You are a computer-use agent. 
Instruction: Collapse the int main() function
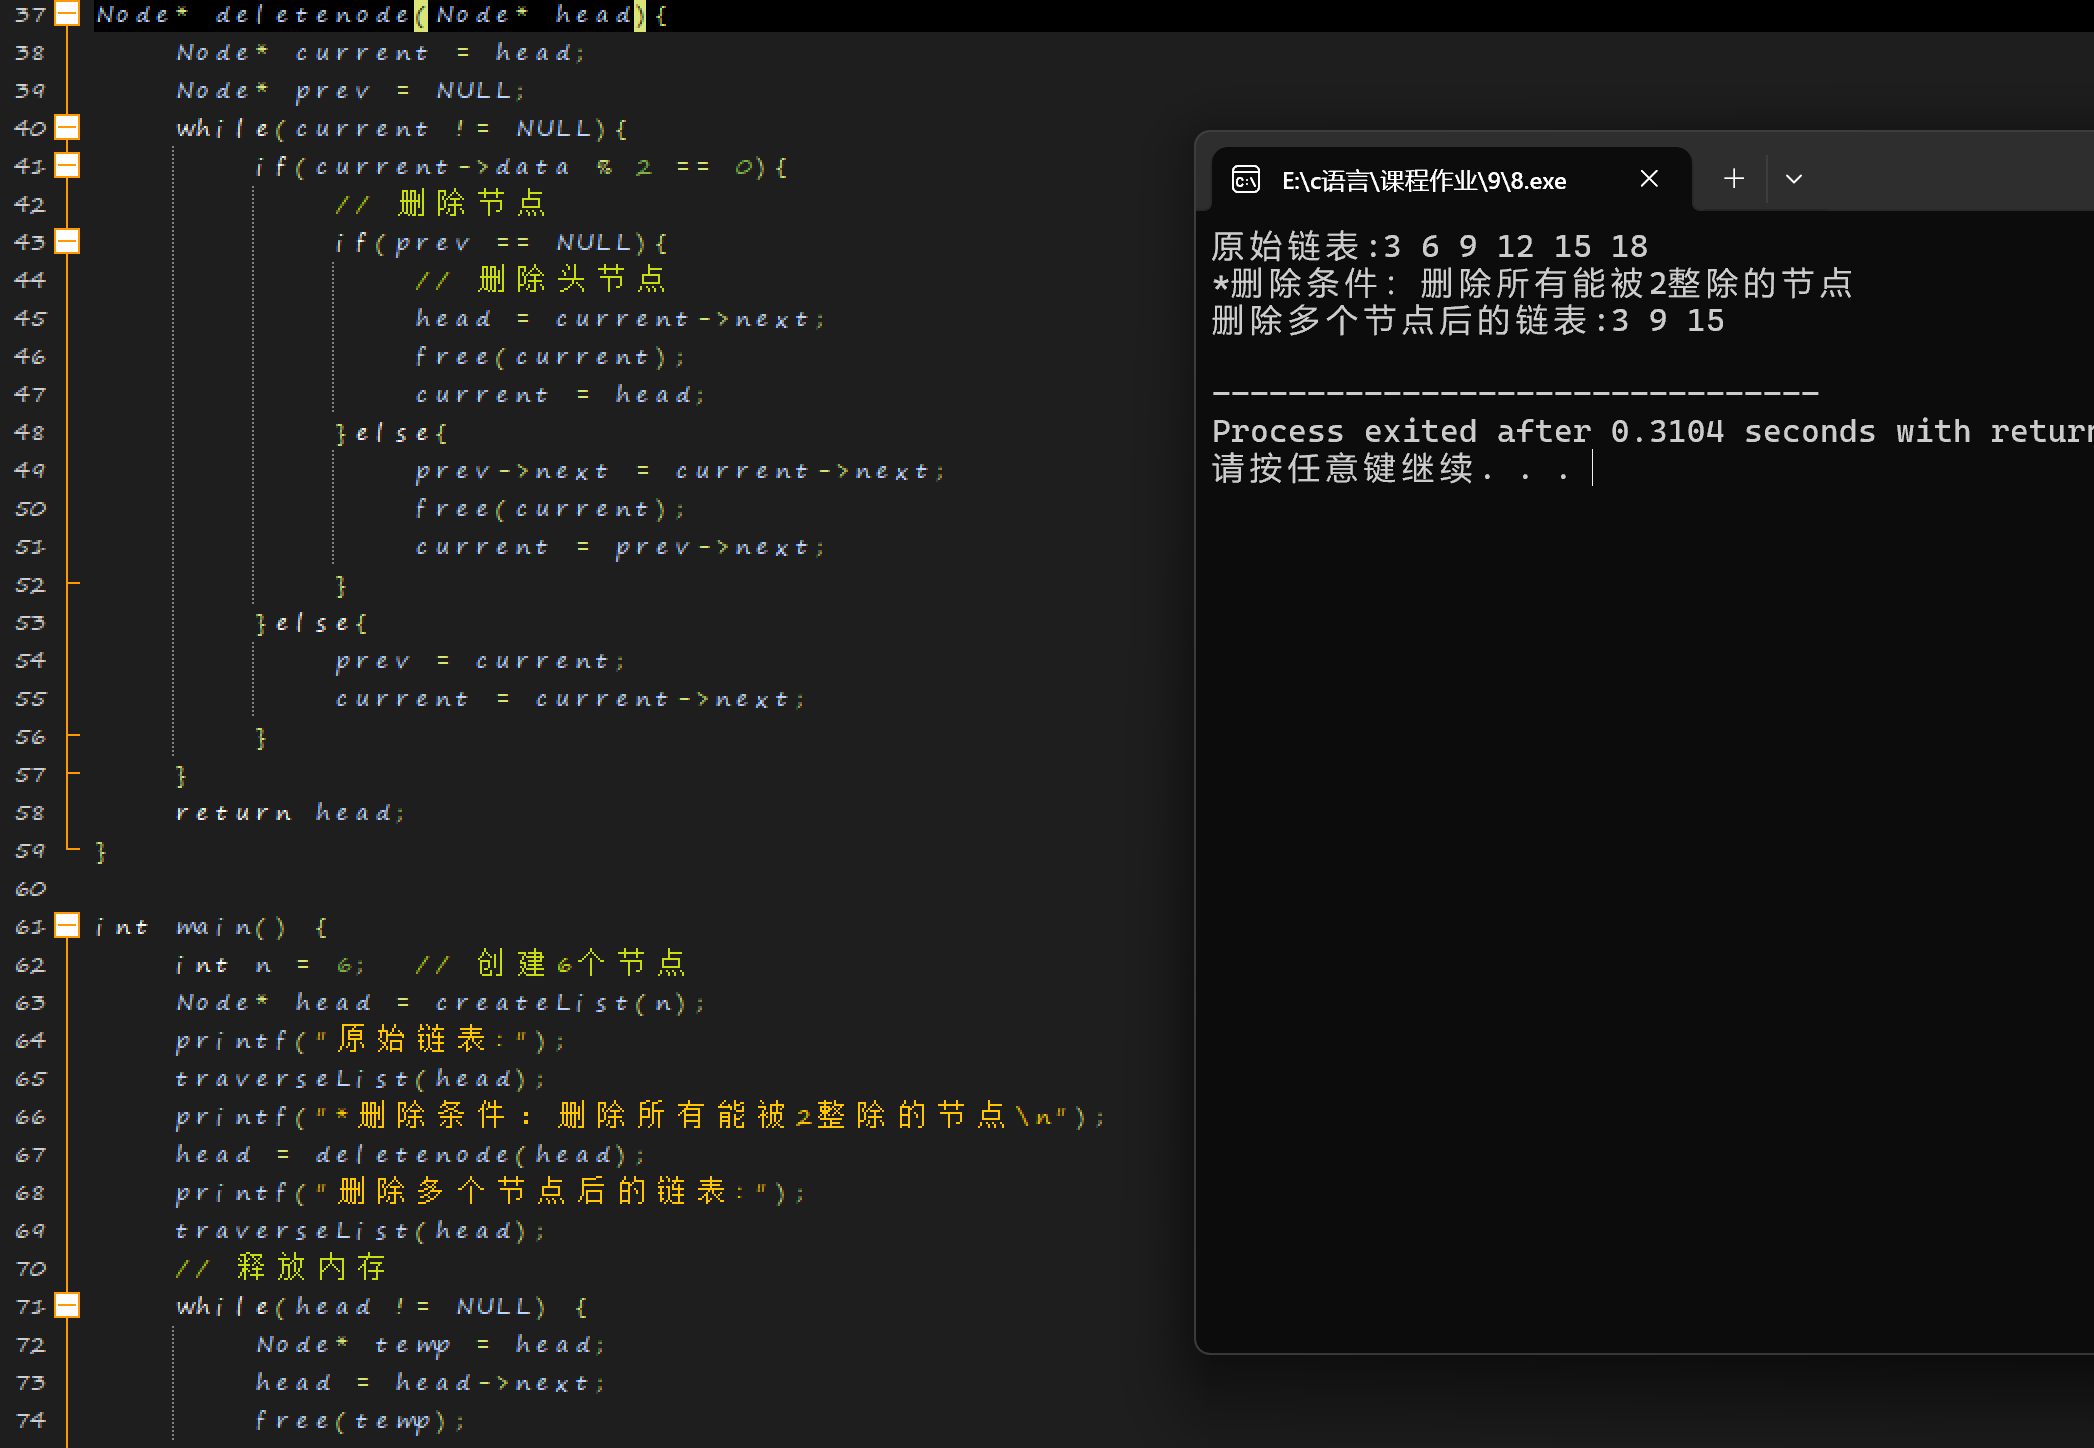[67, 926]
